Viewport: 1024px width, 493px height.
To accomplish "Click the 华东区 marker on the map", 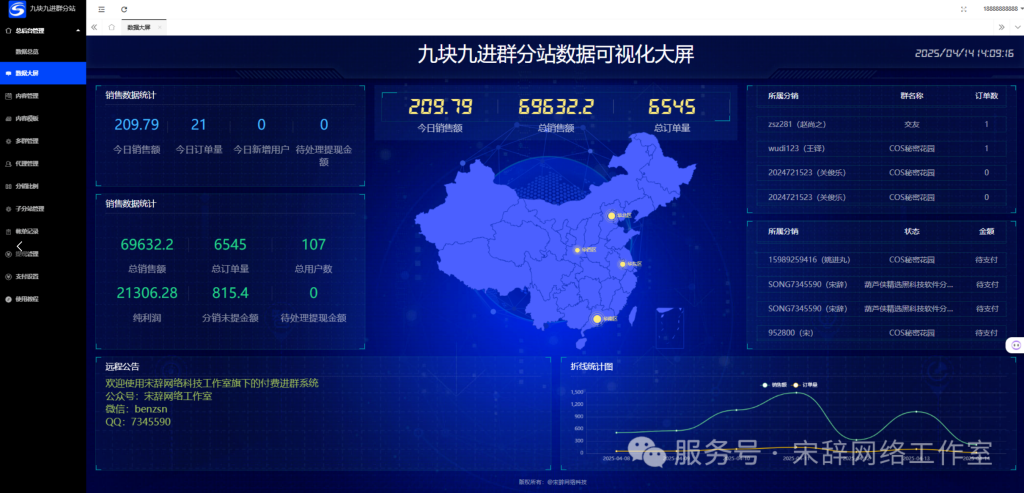I will click(623, 264).
